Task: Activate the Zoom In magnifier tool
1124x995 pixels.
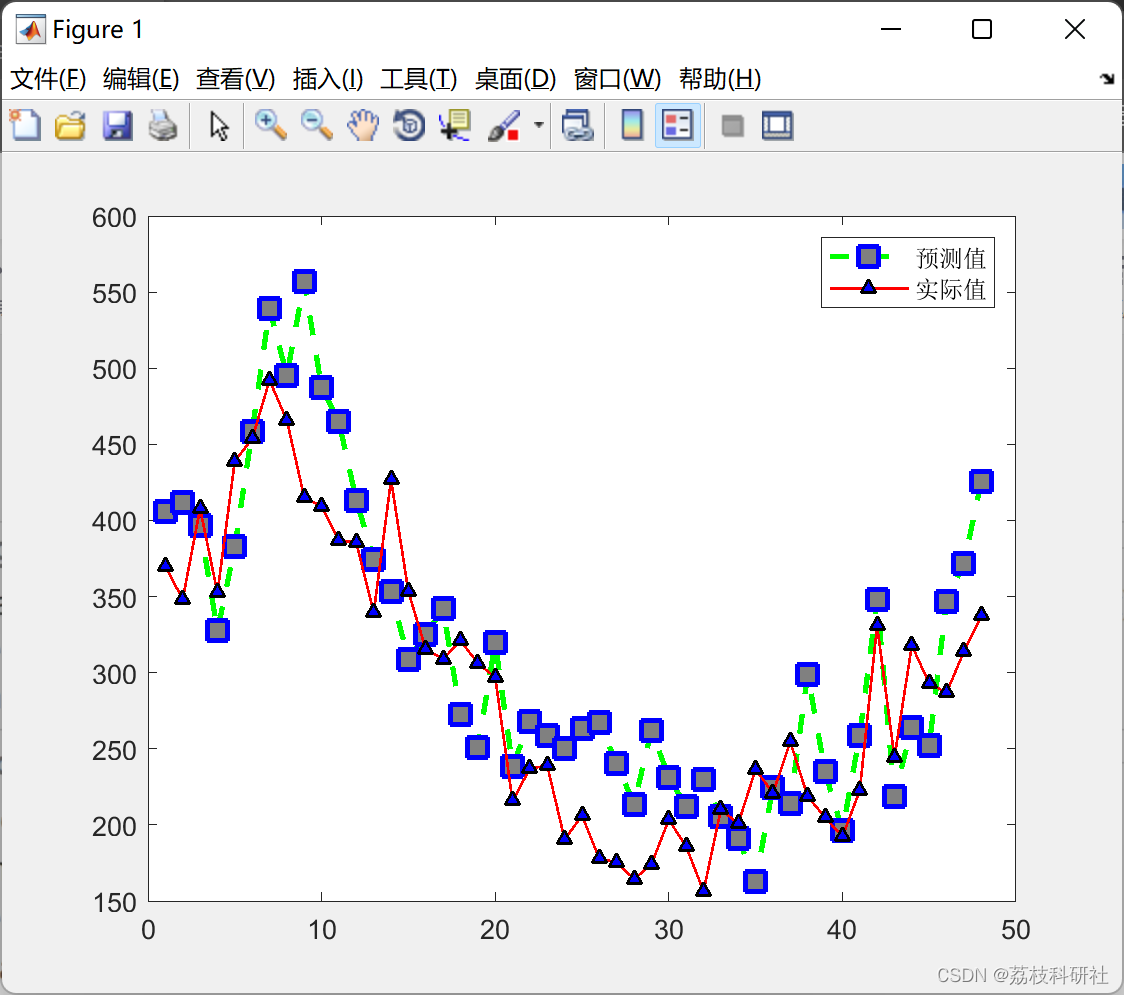Action: (270, 125)
